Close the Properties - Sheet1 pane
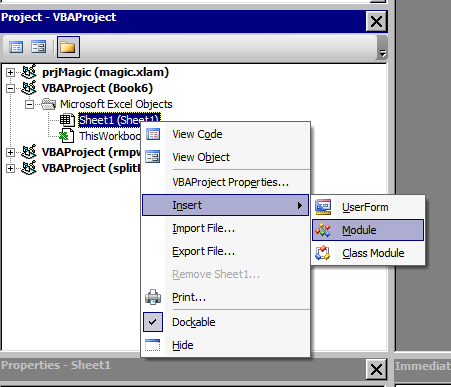The height and width of the screenshot is (387, 451). [x=376, y=369]
